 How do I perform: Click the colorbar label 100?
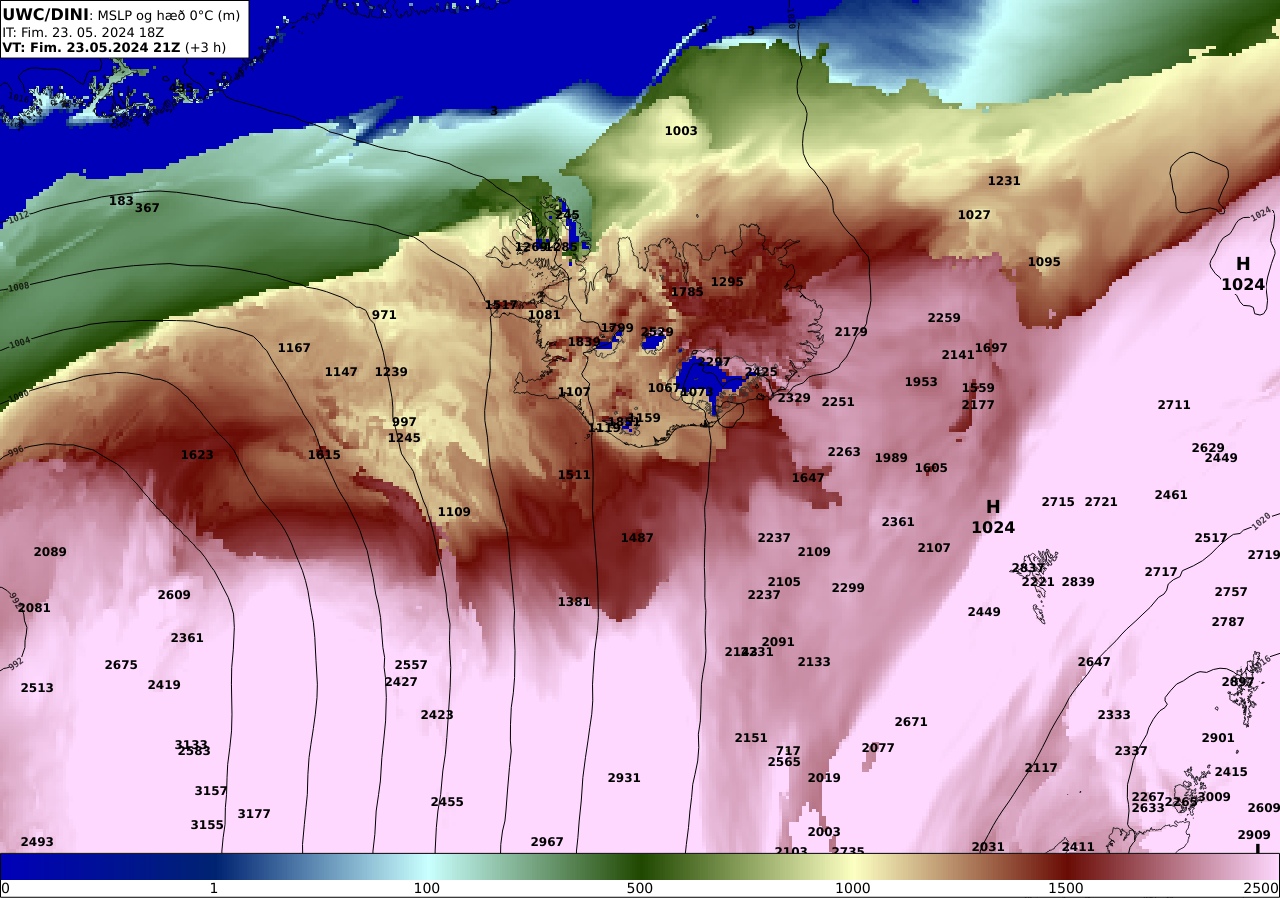(x=427, y=888)
